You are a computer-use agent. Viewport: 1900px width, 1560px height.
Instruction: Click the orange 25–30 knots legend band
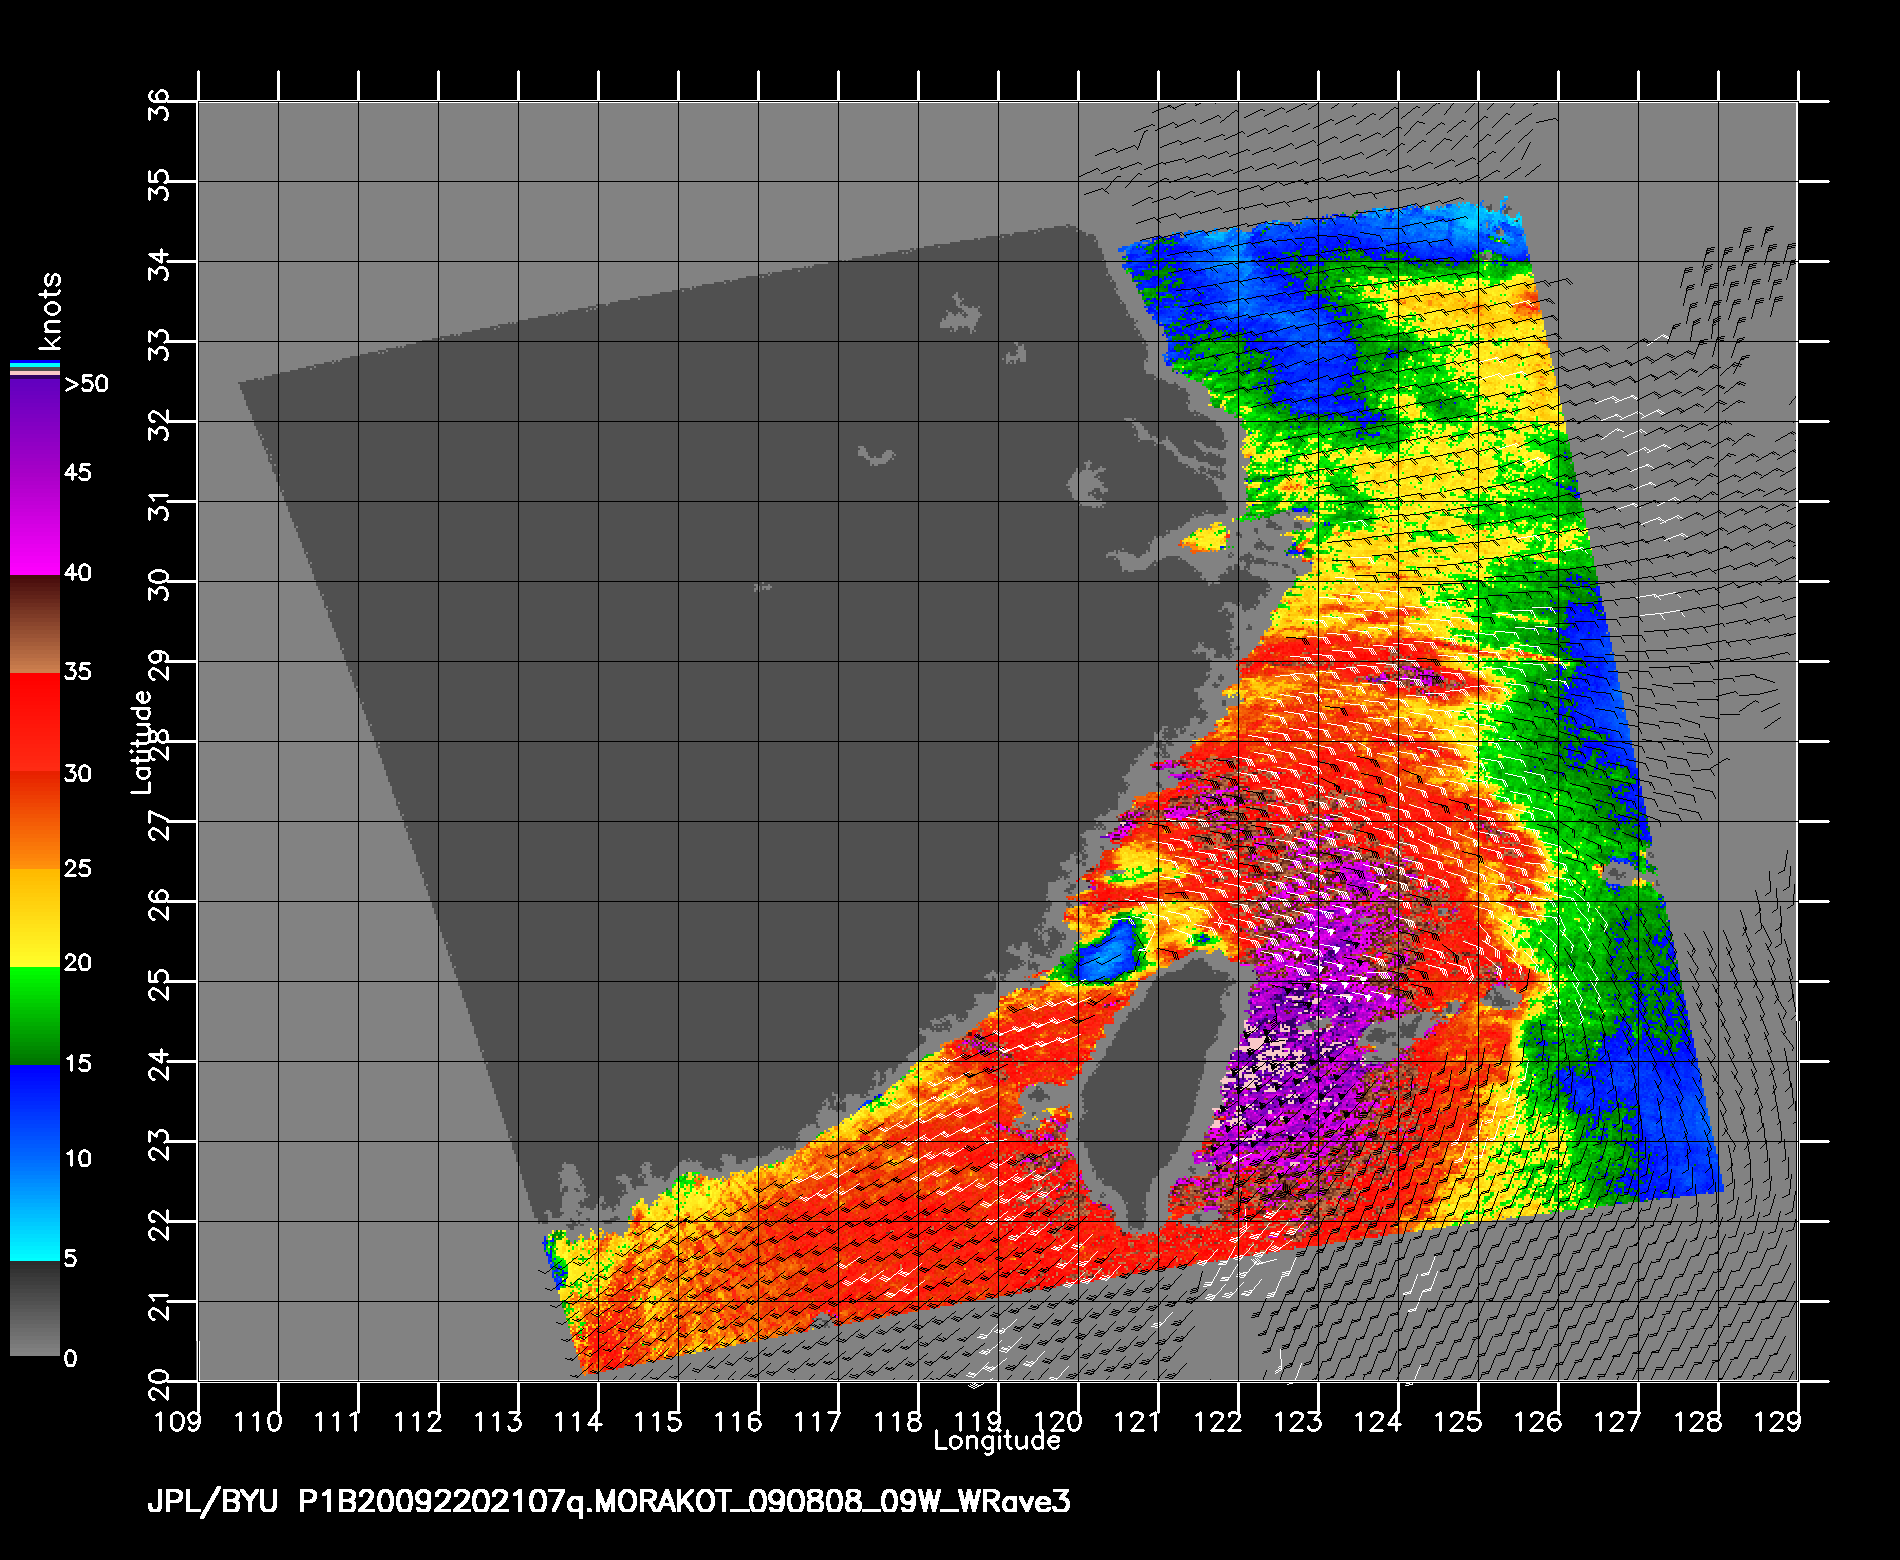pyautogui.click(x=35, y=820)
